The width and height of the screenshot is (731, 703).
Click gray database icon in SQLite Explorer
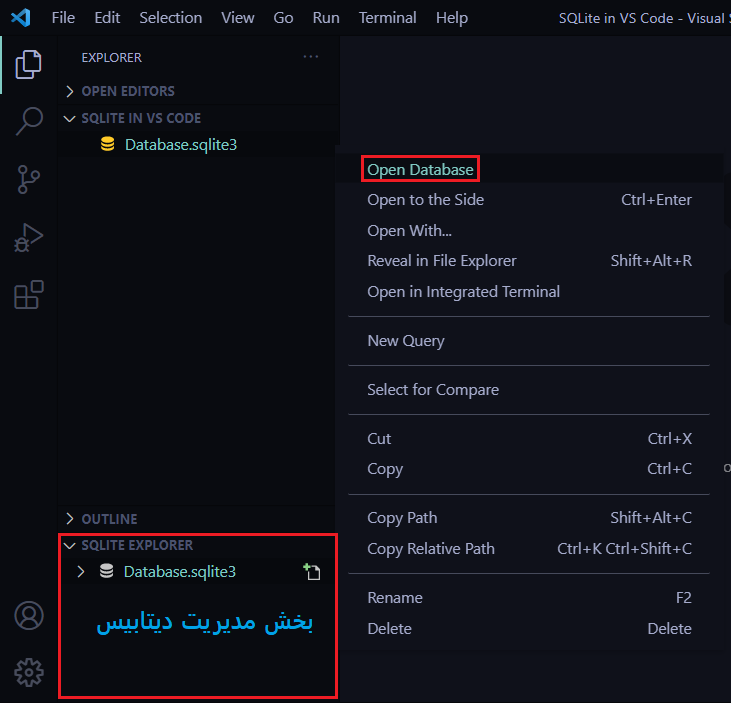click(x=107, y=571)
